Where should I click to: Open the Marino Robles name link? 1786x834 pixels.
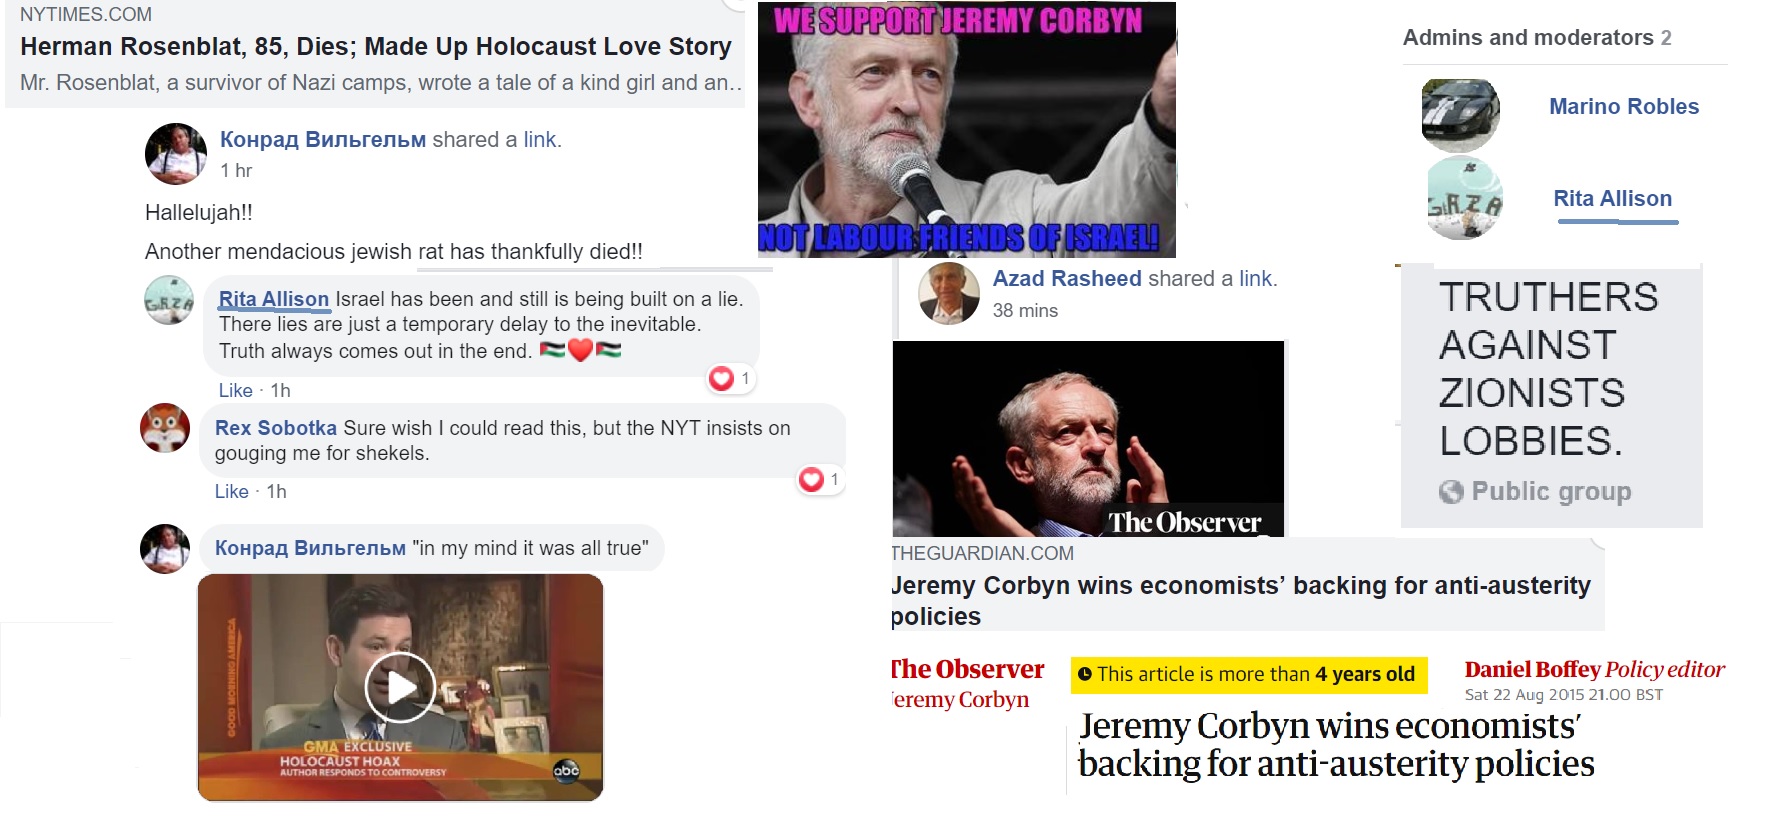point(1624,106)
